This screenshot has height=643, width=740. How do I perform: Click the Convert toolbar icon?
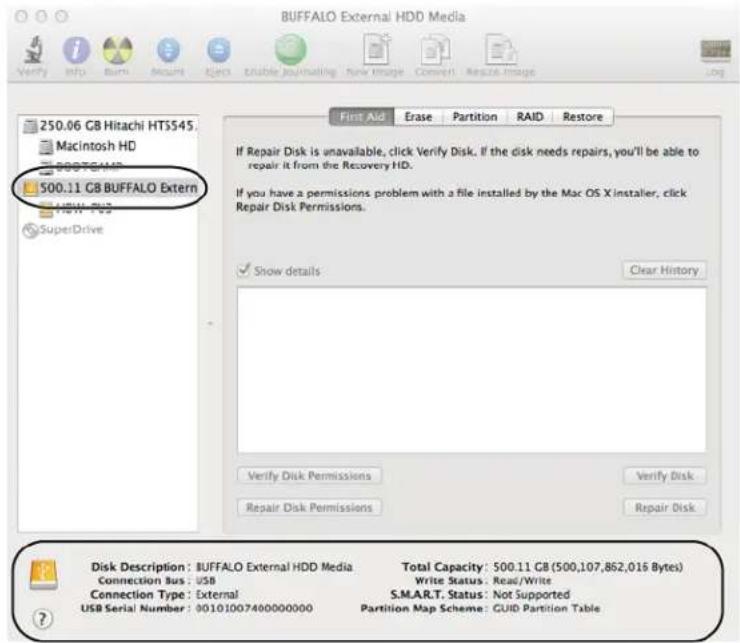tap(435, 49)
